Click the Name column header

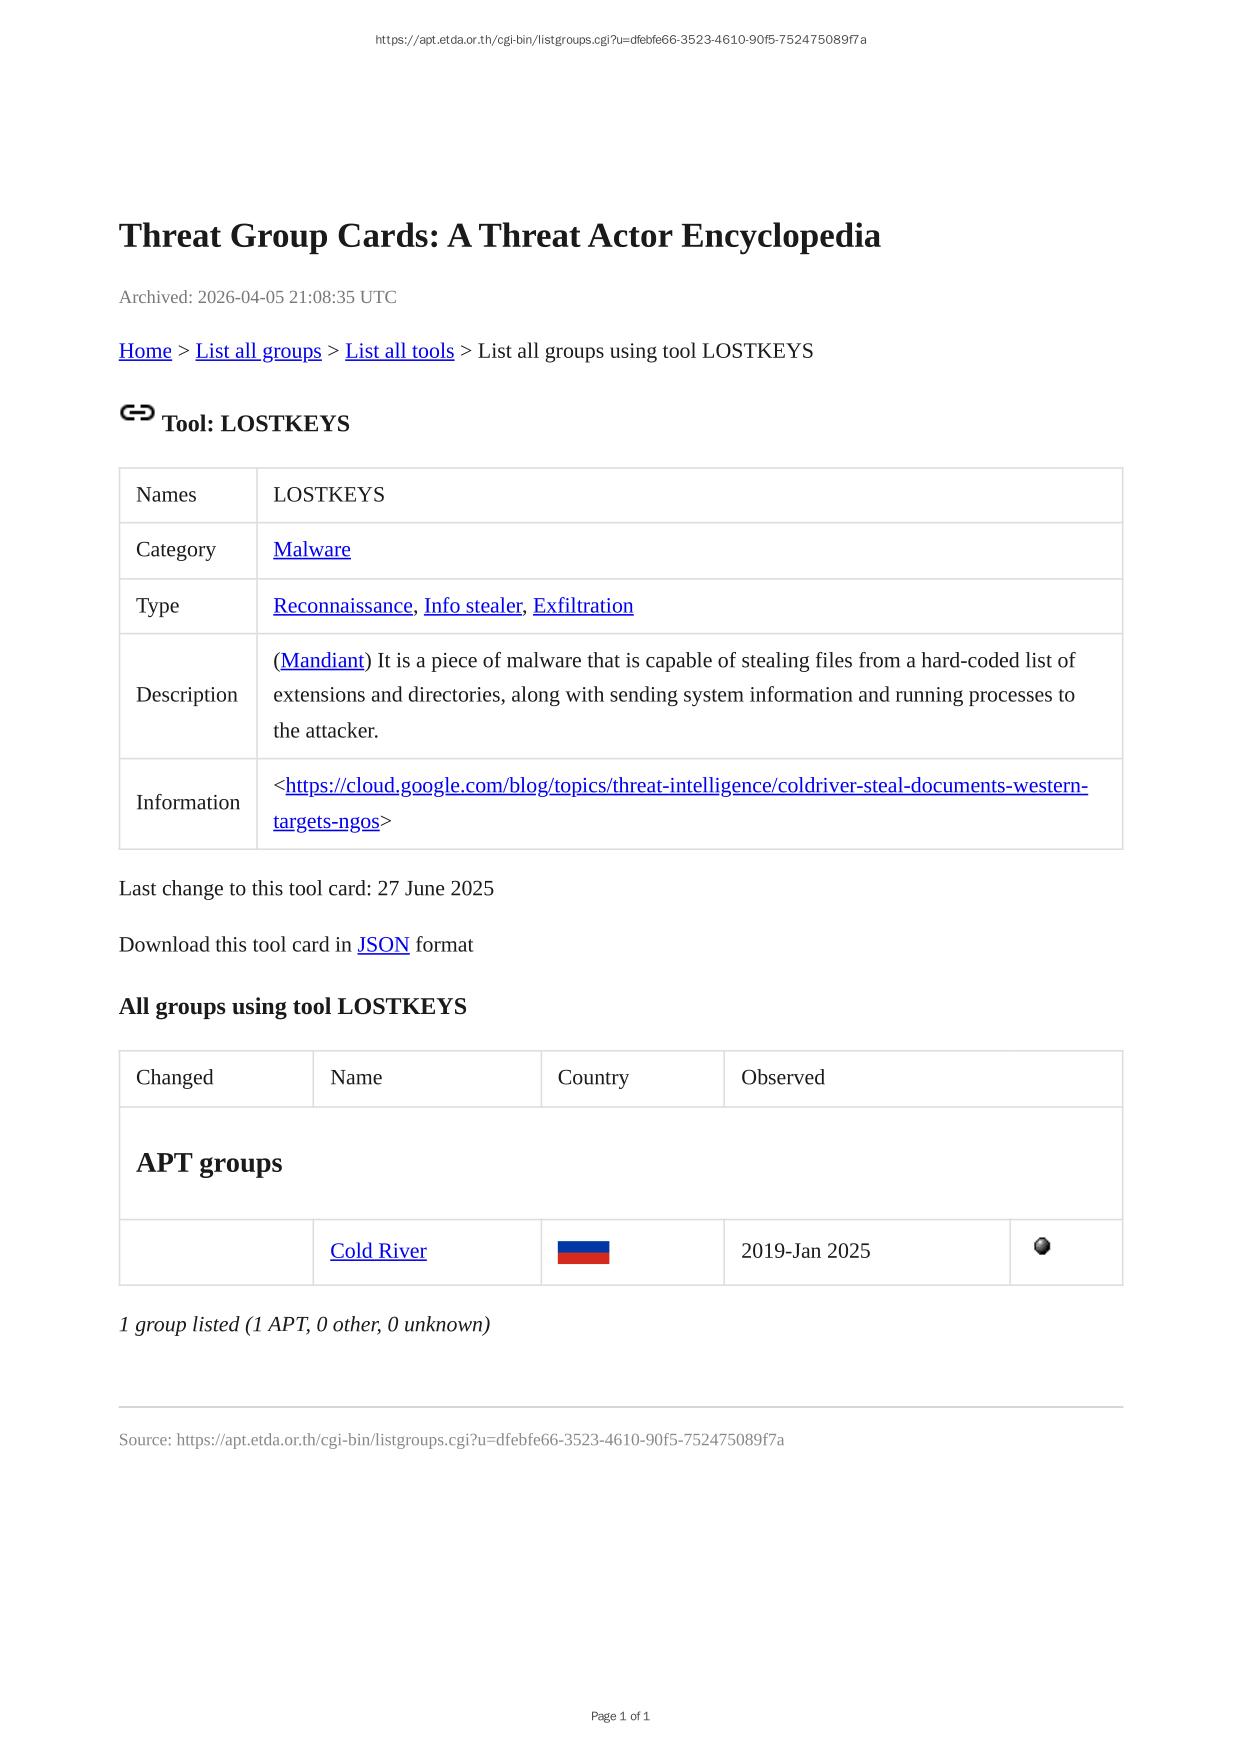(x=356, y=1077)
